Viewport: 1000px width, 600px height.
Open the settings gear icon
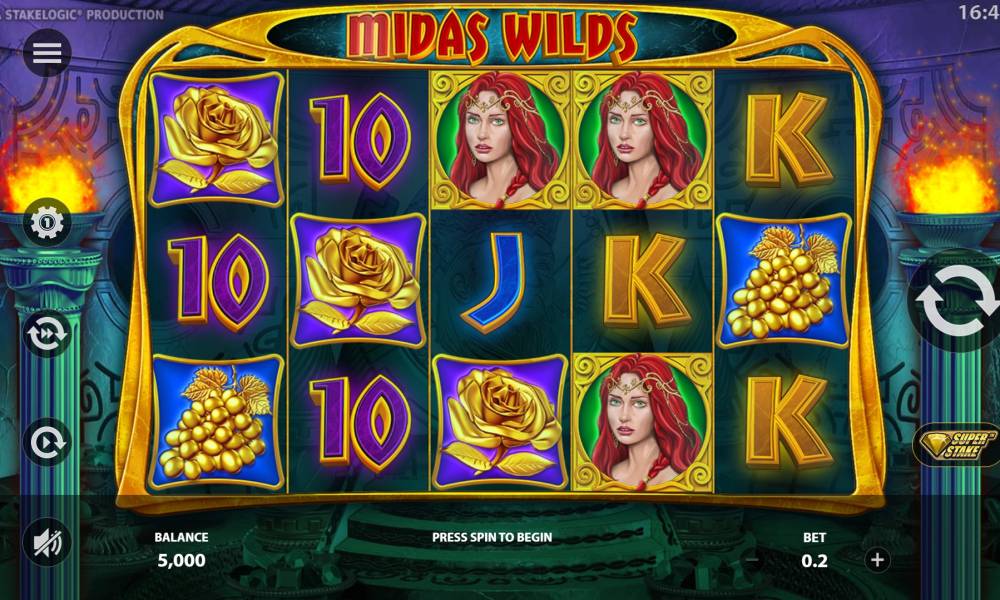click(47, 223)
